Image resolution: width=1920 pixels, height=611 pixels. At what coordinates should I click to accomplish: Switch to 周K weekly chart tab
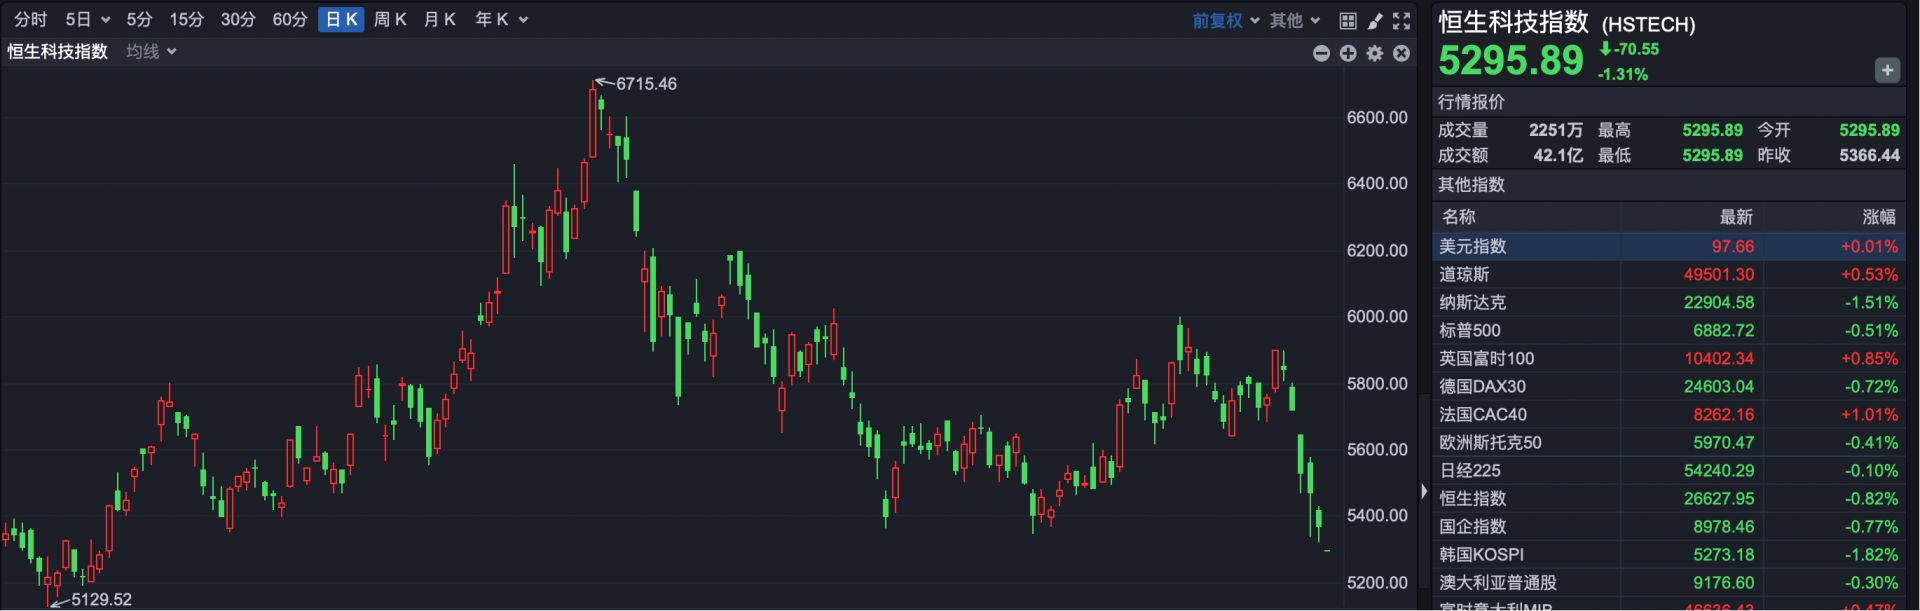[x=389, y=20]
